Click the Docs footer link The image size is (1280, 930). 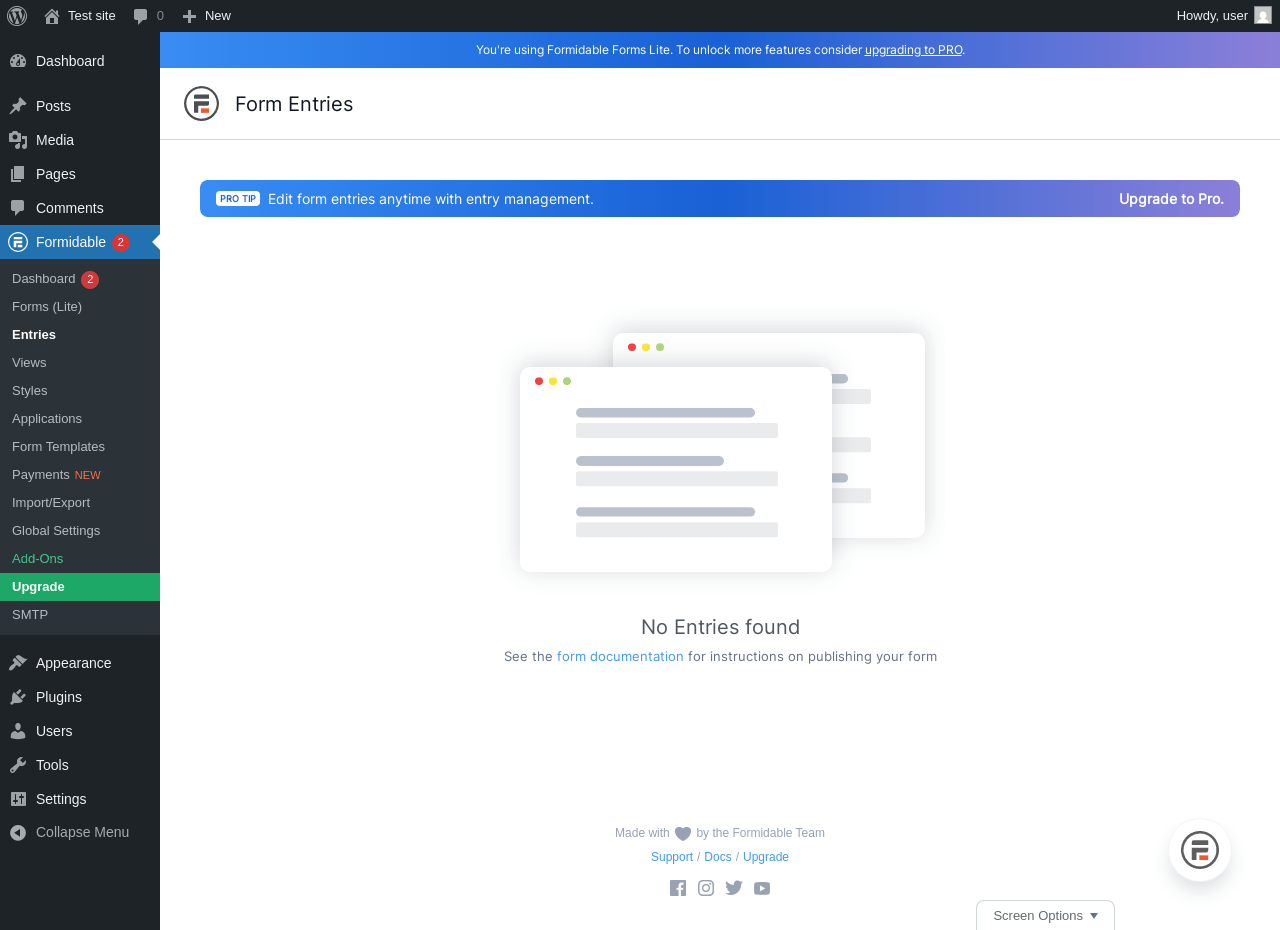718,857
